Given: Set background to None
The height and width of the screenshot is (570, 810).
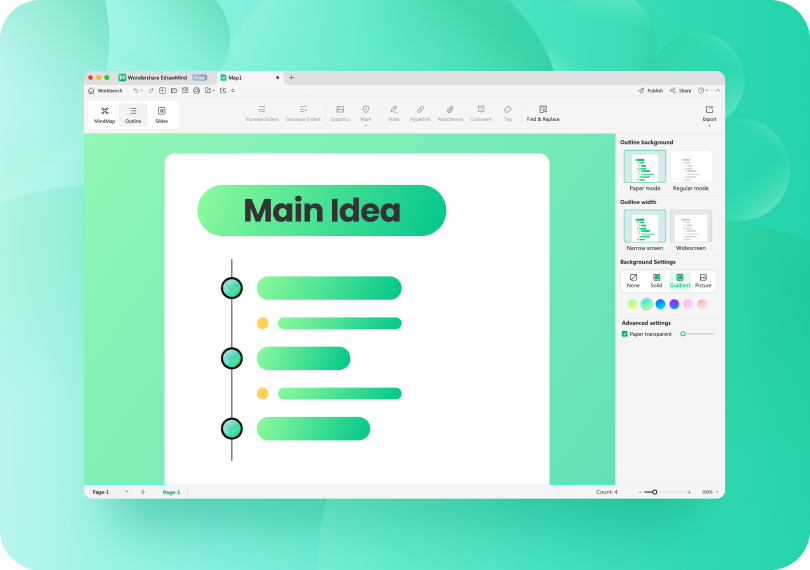Looking at the screenshot, I should pos(633,281).
